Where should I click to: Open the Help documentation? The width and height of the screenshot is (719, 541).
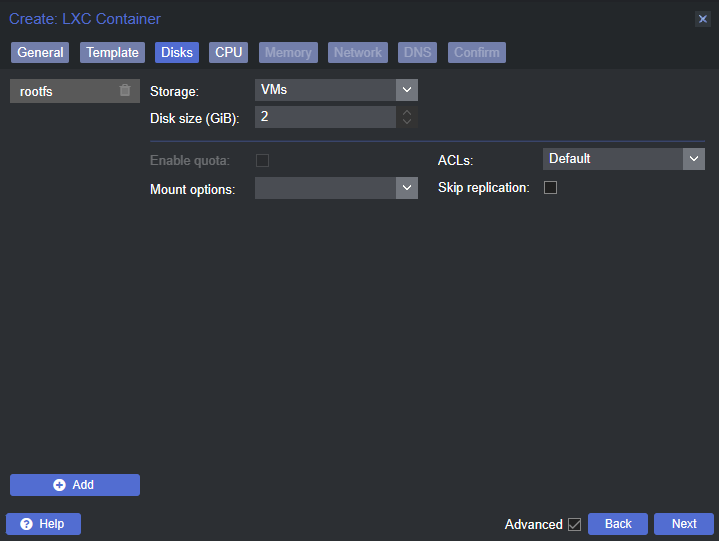(x=44, y=524)
